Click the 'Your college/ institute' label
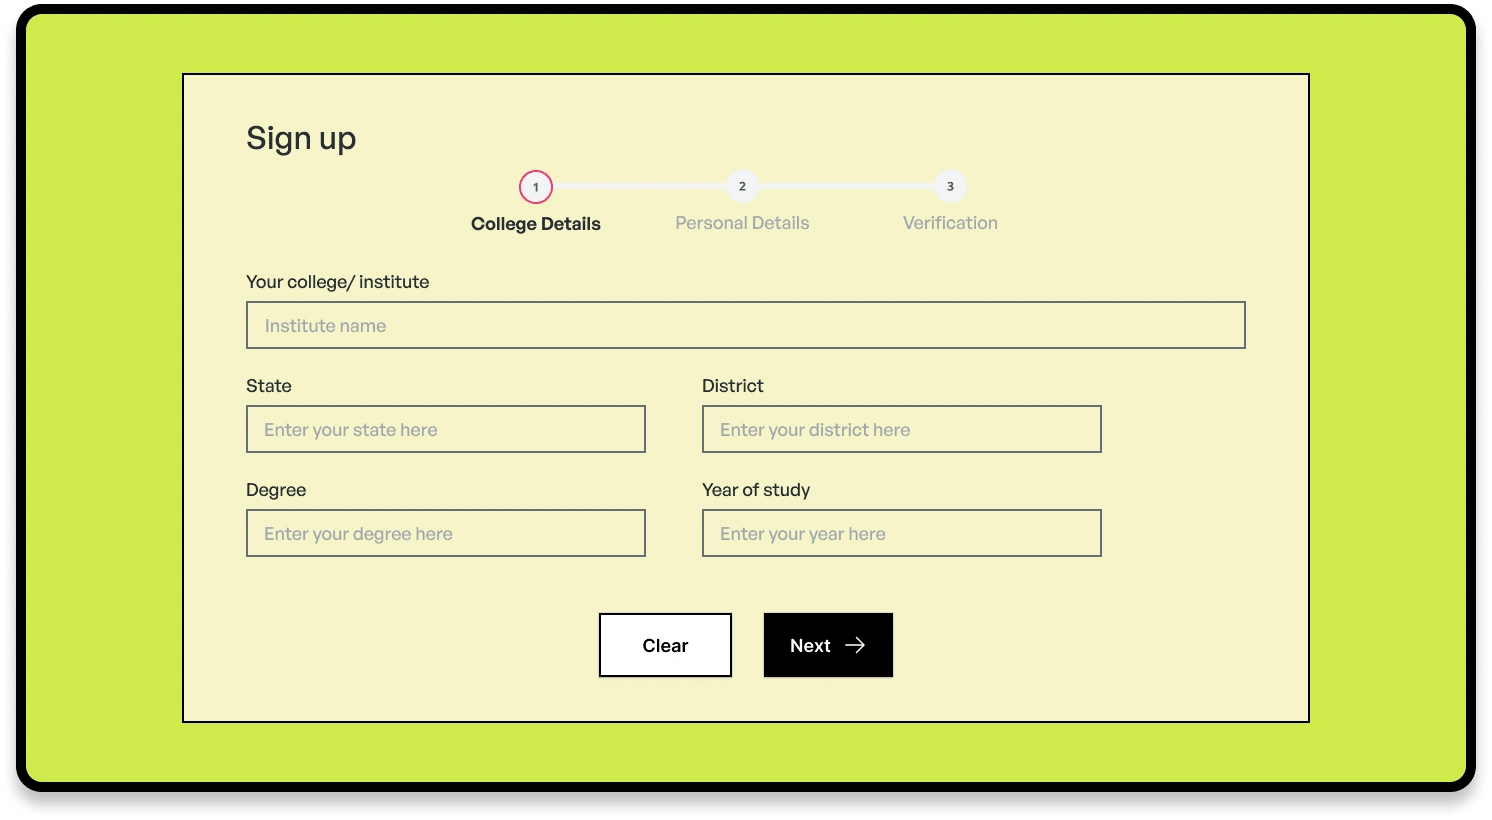This screenshot has width=1492, height=820. [x=338, y=282]
